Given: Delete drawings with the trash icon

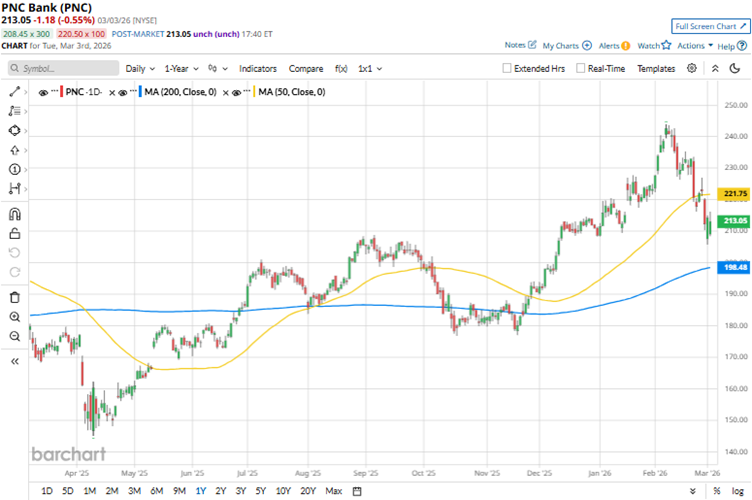Looking at the screenshot, I should pyautogui.click(x=14, y=297).
